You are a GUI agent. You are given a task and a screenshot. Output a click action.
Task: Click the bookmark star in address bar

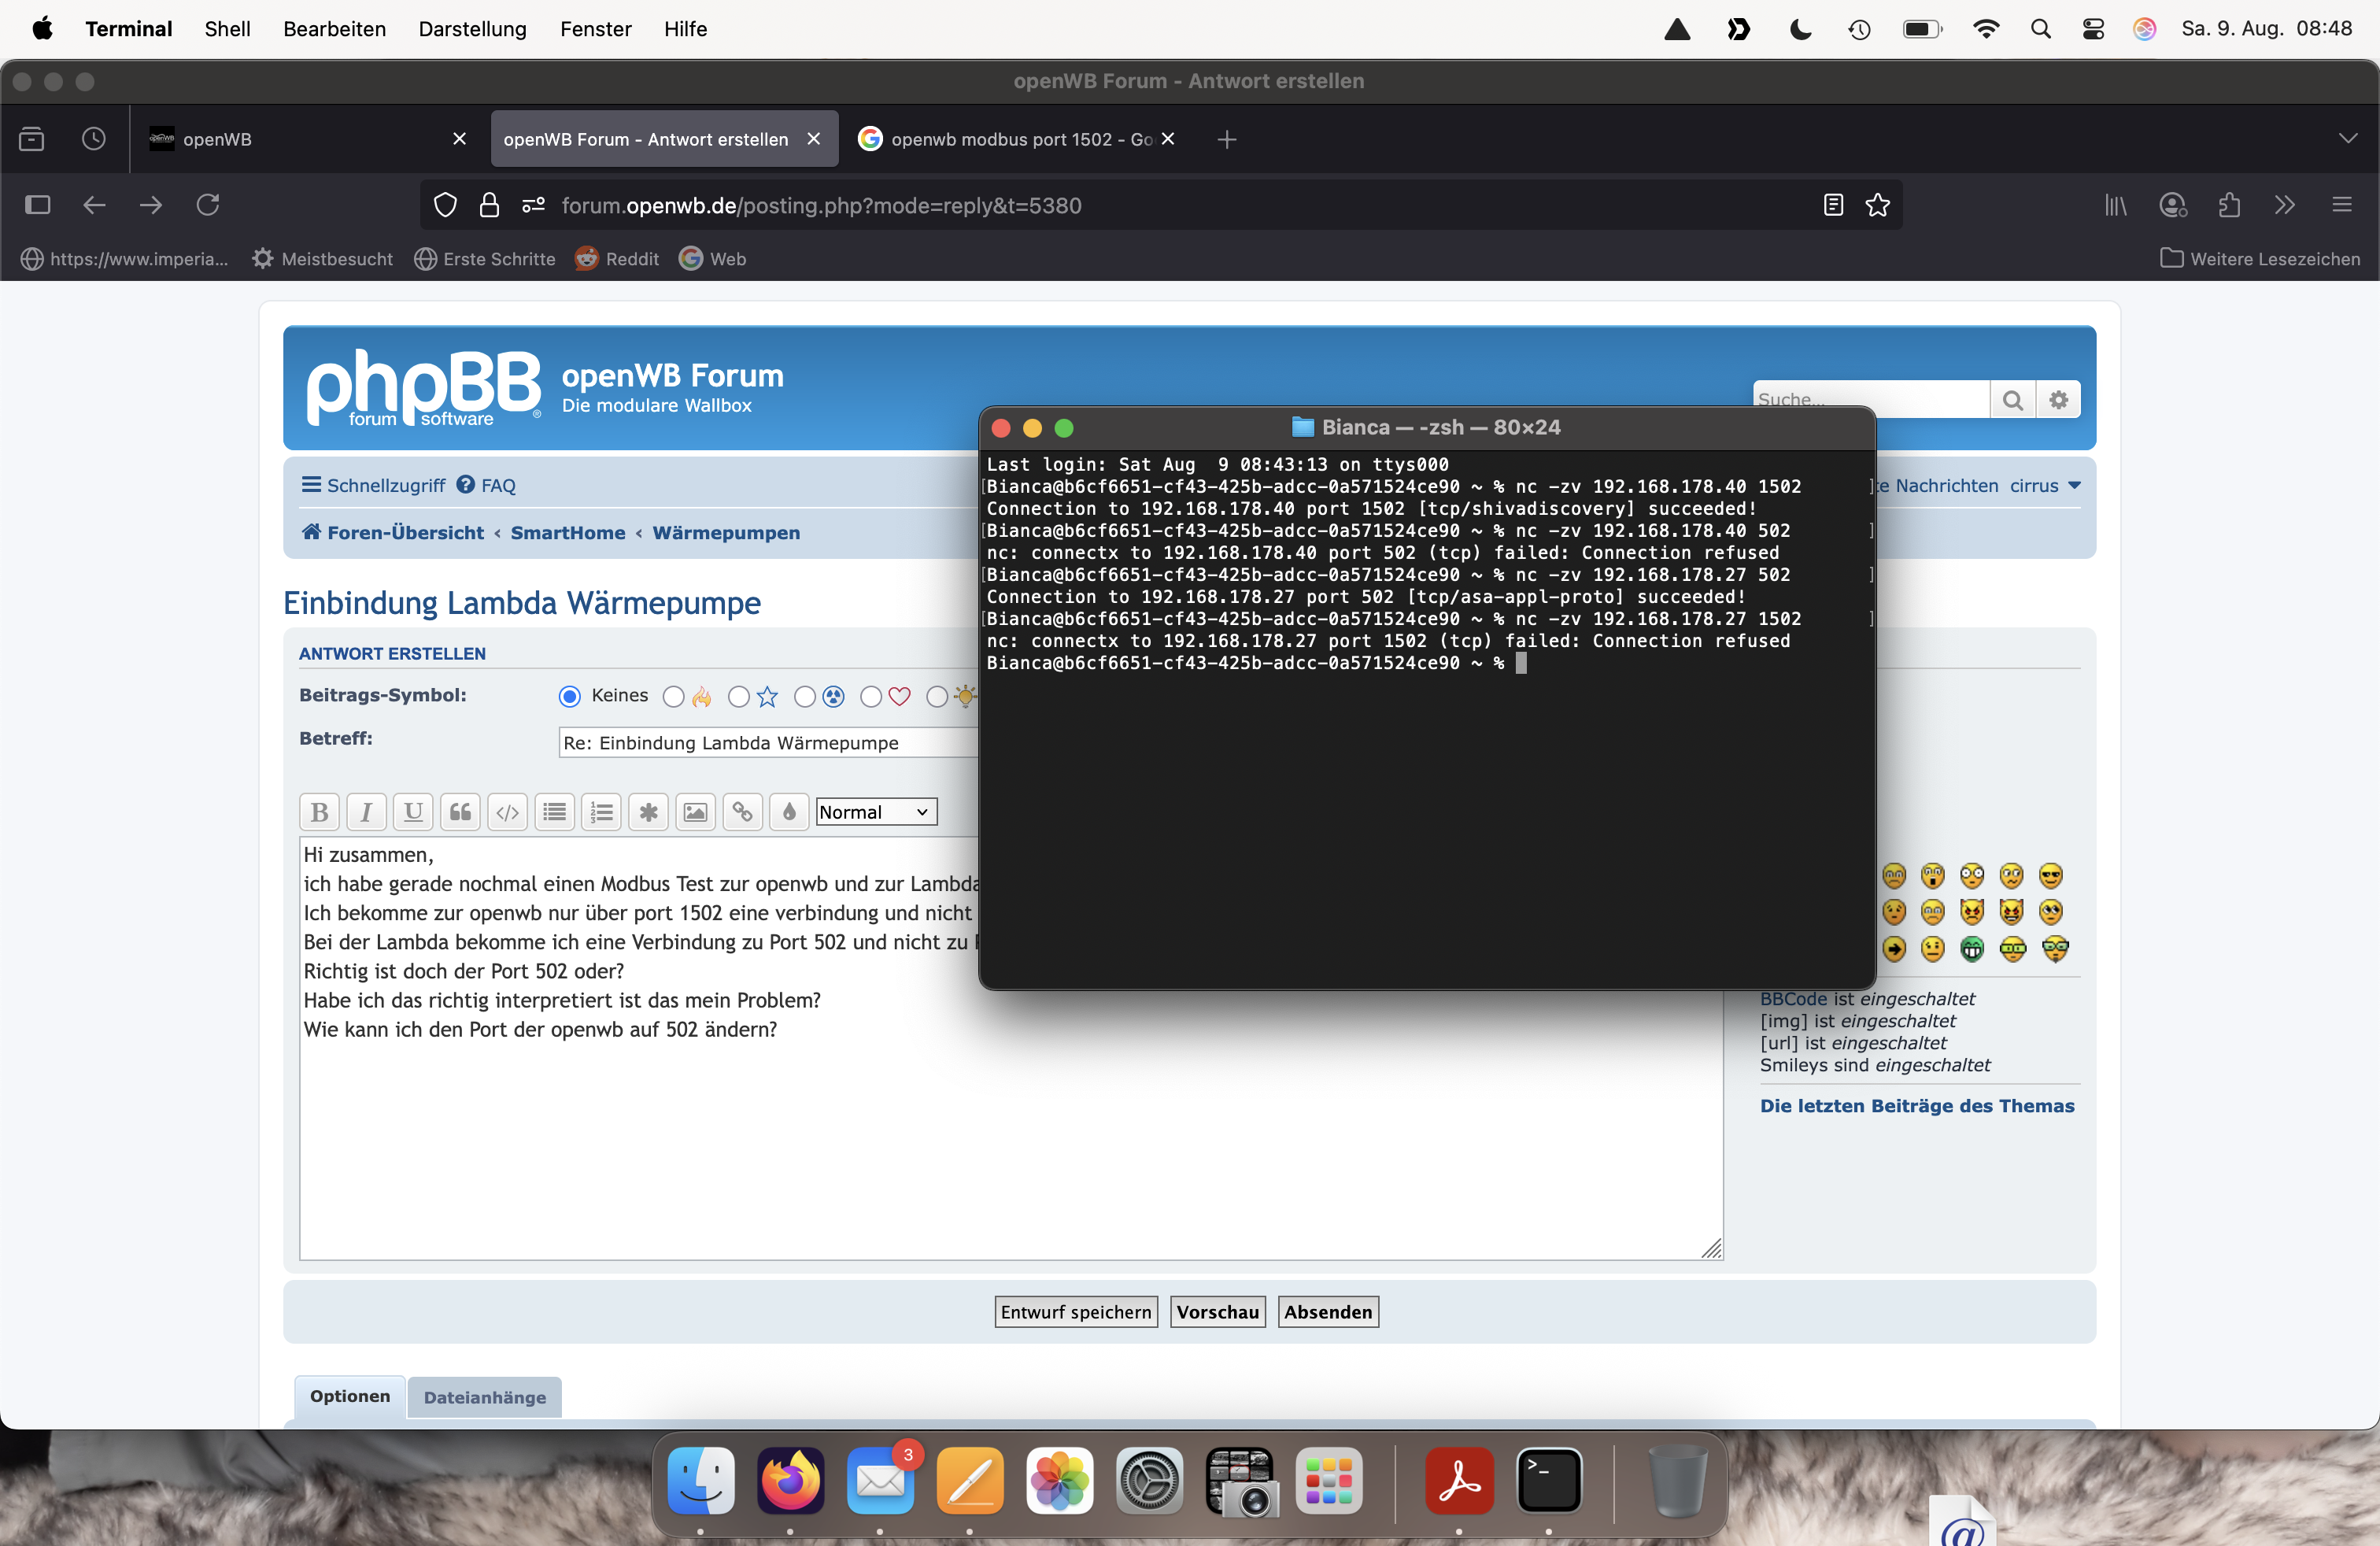pos(1877,205)
